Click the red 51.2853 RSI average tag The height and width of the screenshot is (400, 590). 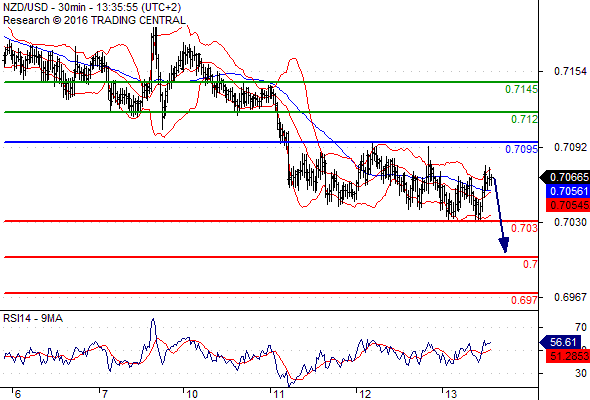pos(568,356)
